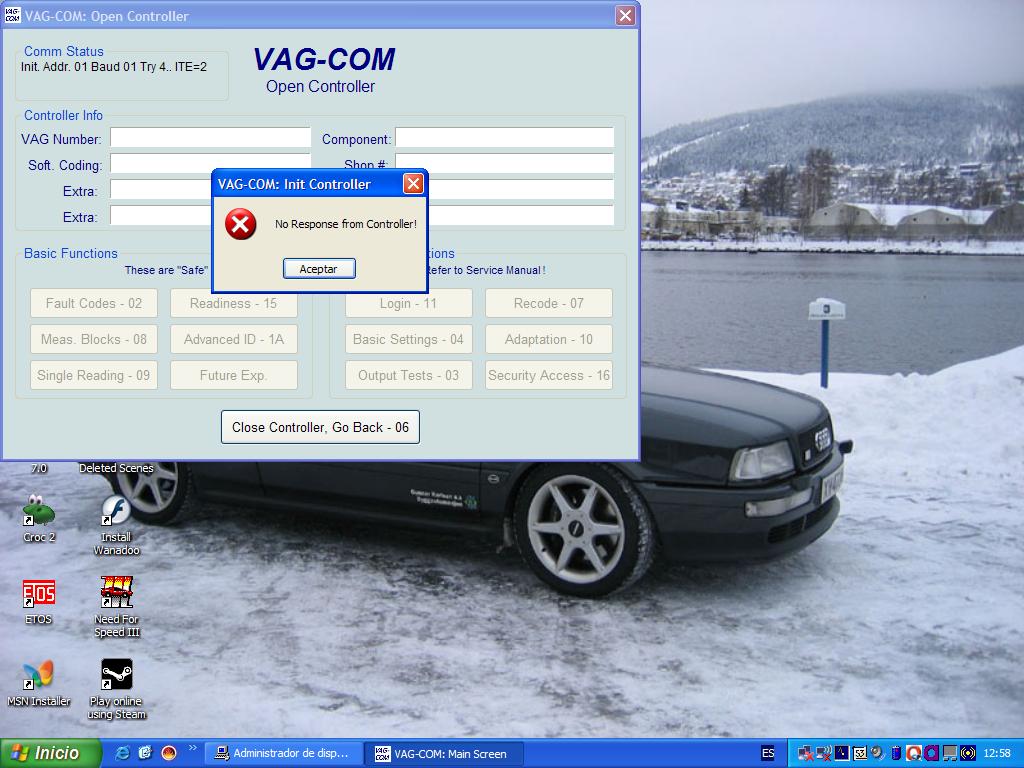Click the purple square tray icon
Image resolution: width=1024 pixels, height=768 pixels.
[931, 753]
